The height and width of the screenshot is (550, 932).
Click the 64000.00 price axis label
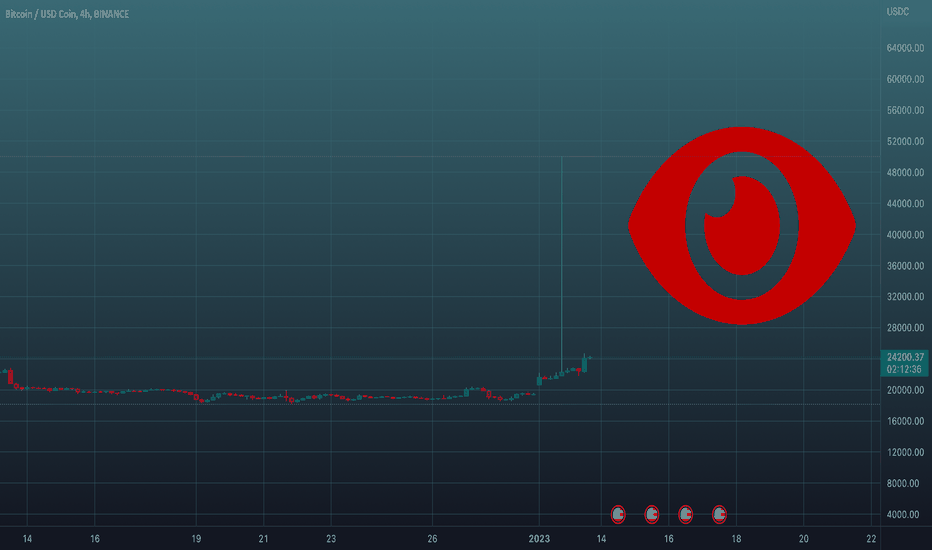coord(905,48)
